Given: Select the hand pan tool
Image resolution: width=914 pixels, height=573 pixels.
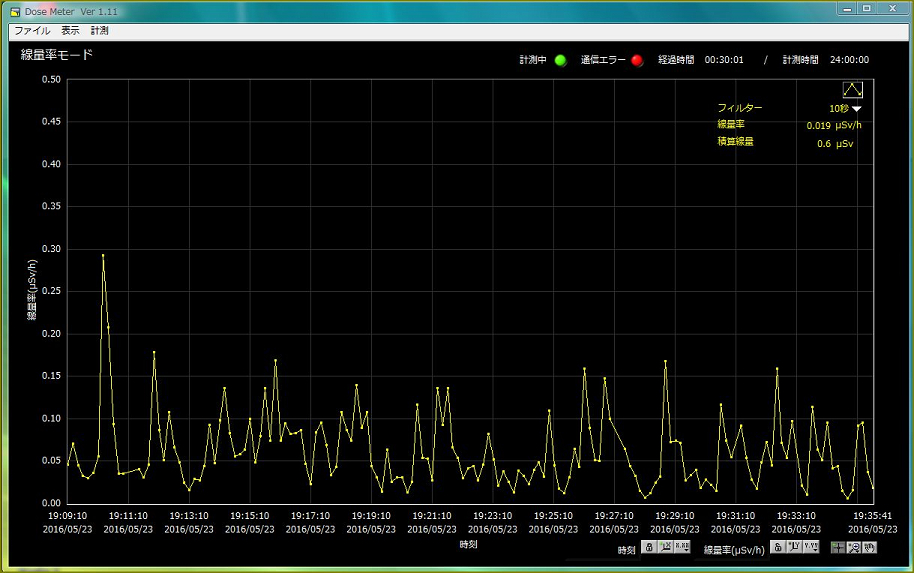Looking at the screenshot, I should pyautogui.click(x=870, y=548).
